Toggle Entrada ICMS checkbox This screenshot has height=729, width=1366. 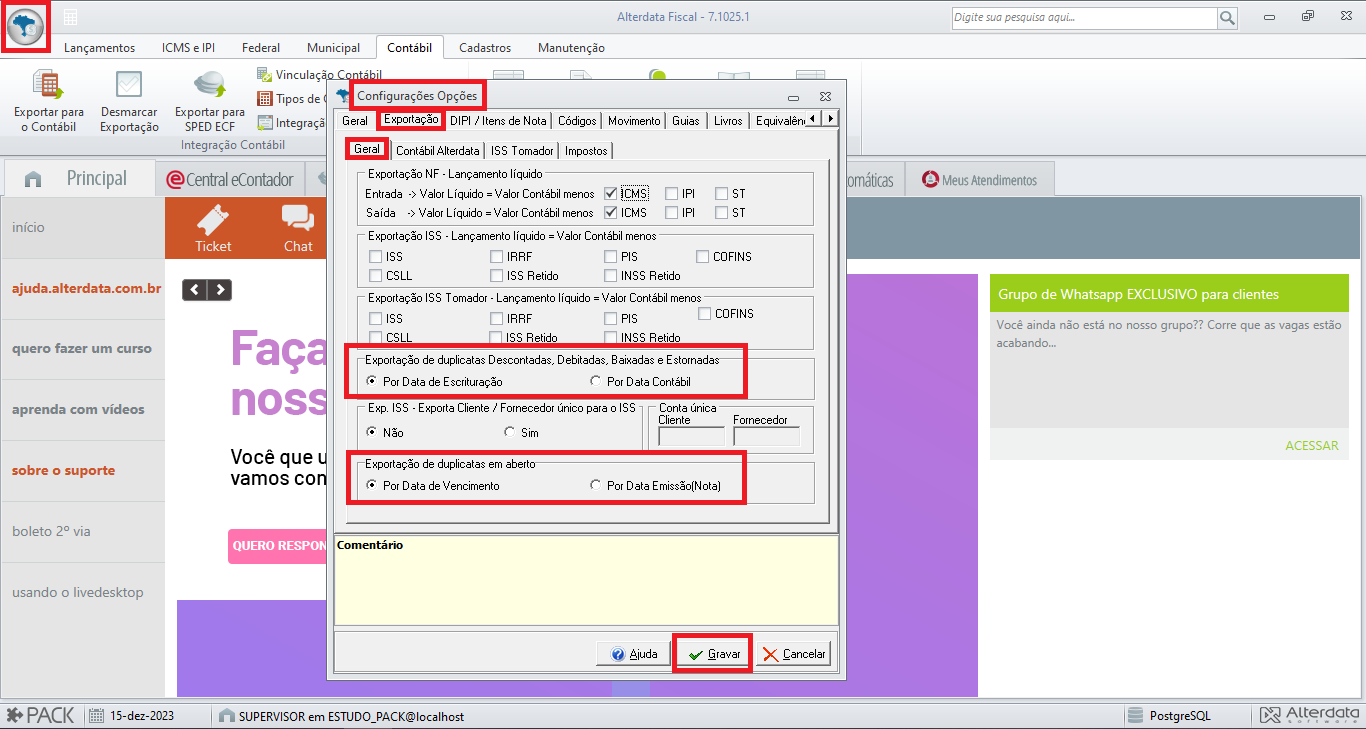(611, 194)
